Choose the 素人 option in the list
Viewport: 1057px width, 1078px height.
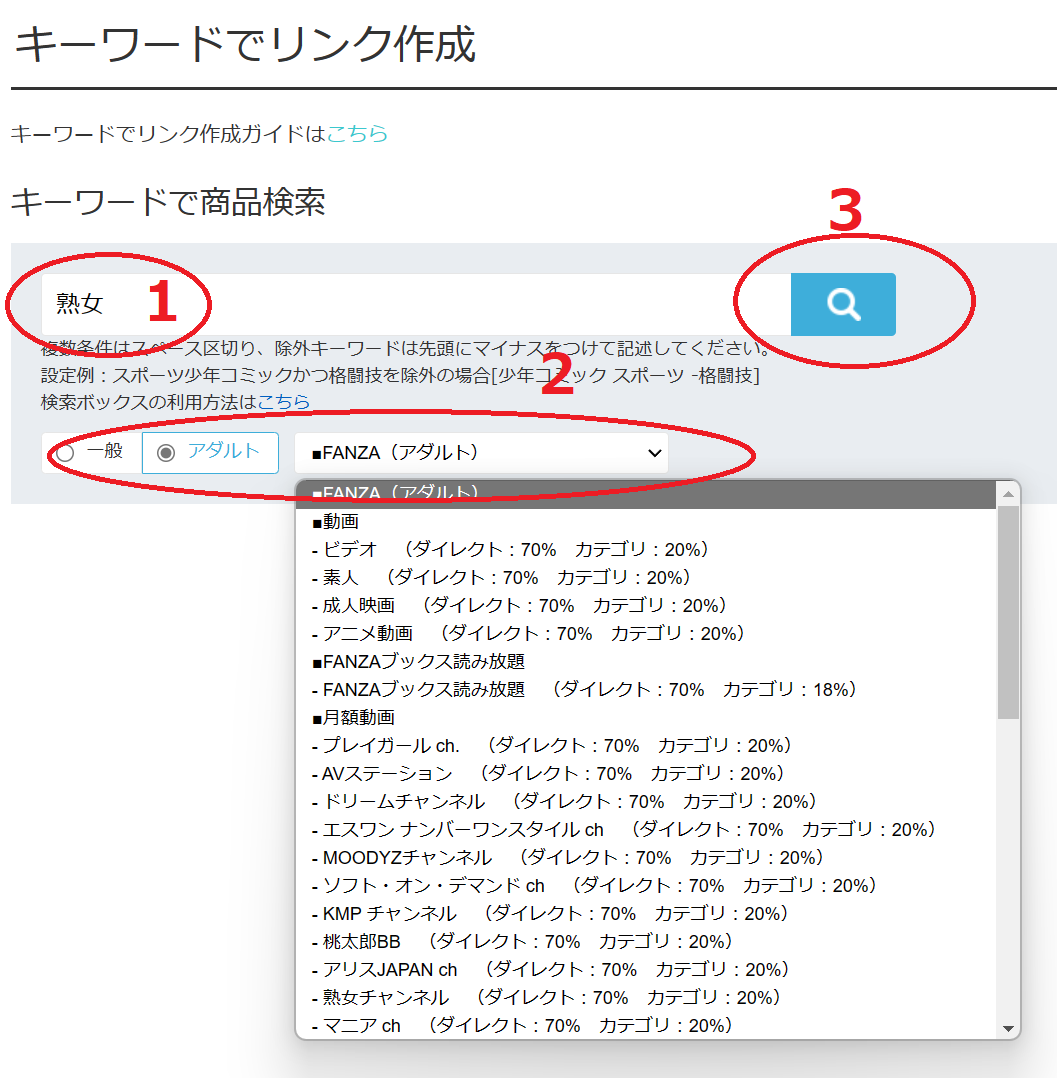(x=506, y=577)
